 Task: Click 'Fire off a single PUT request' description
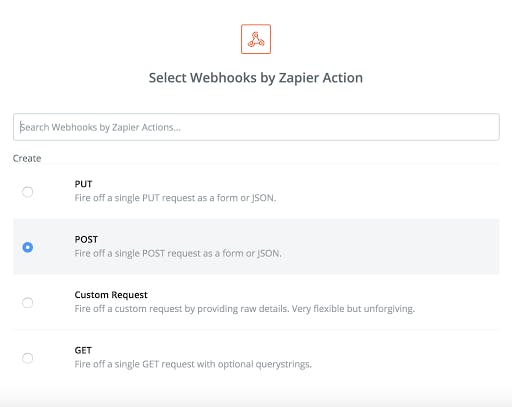point(175,198)
